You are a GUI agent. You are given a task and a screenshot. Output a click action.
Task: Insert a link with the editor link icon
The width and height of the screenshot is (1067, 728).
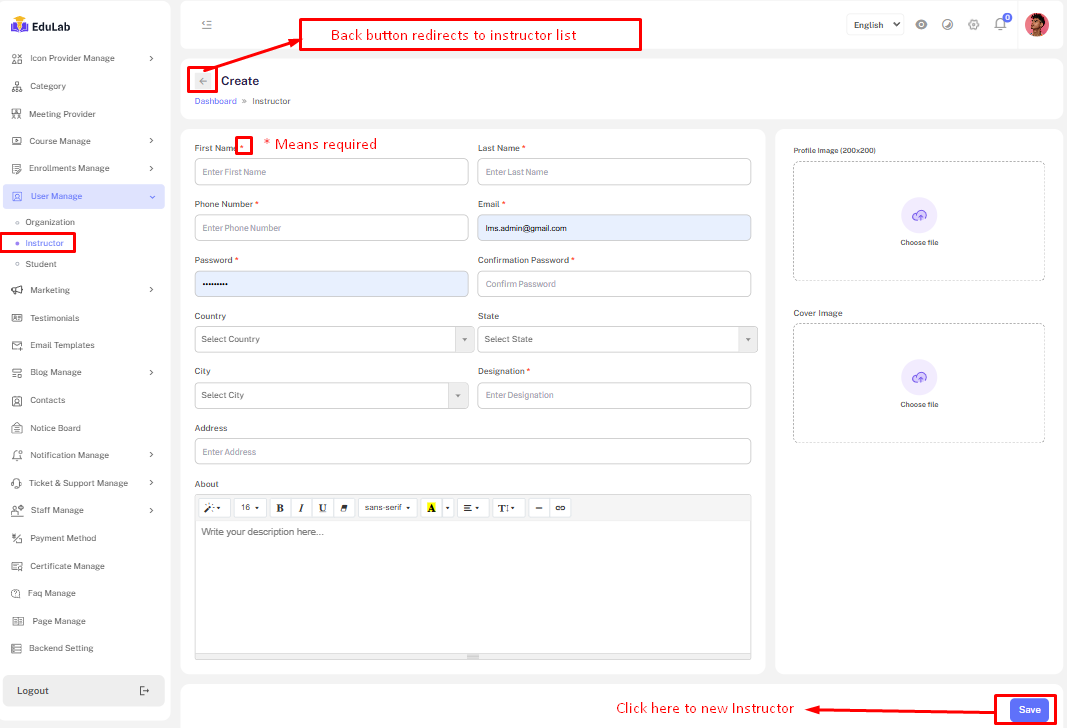560,508
